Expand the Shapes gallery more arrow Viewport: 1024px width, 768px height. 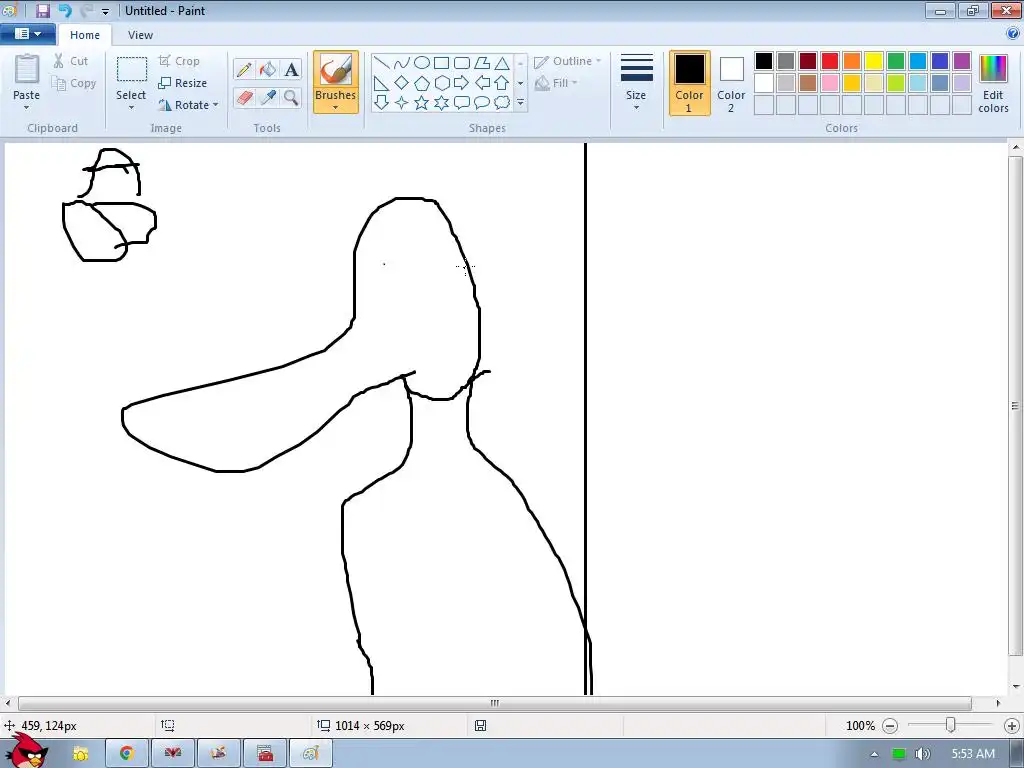pyautogui.click(x=520, y=103)
